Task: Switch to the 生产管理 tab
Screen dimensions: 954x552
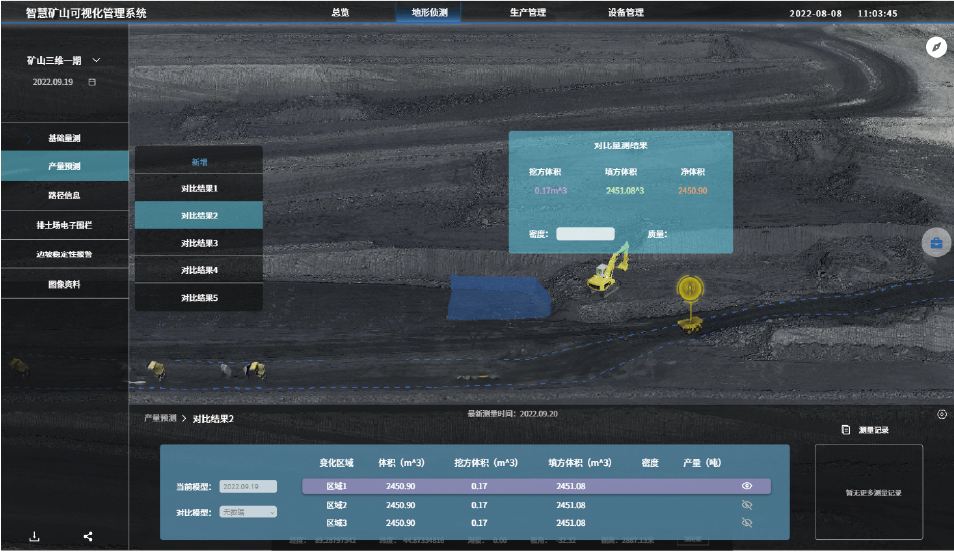Action: point(528,13)
